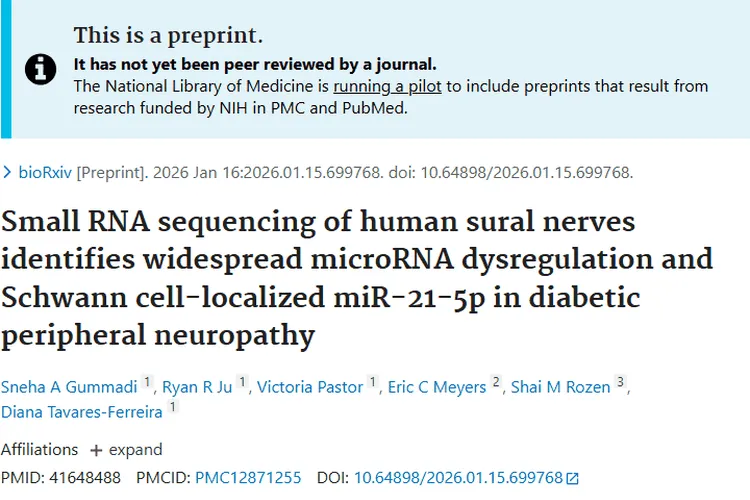Click affiliation superscript 2 after Eric C Meyers

click(496, 383)
